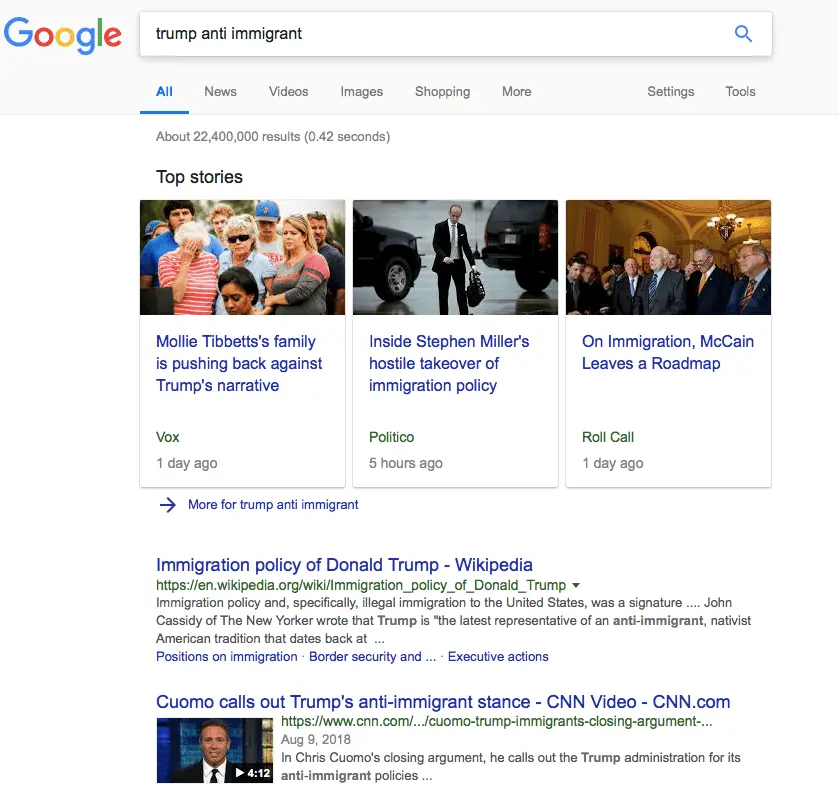Viewport: 839px width, 808px height.
Task: Switch to the News tab
Action: coord(220,91)
